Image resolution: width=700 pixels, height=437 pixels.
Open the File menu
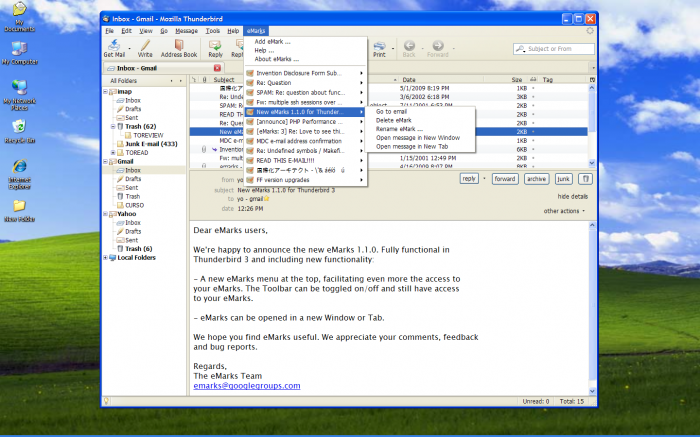(x=109, y=31)
